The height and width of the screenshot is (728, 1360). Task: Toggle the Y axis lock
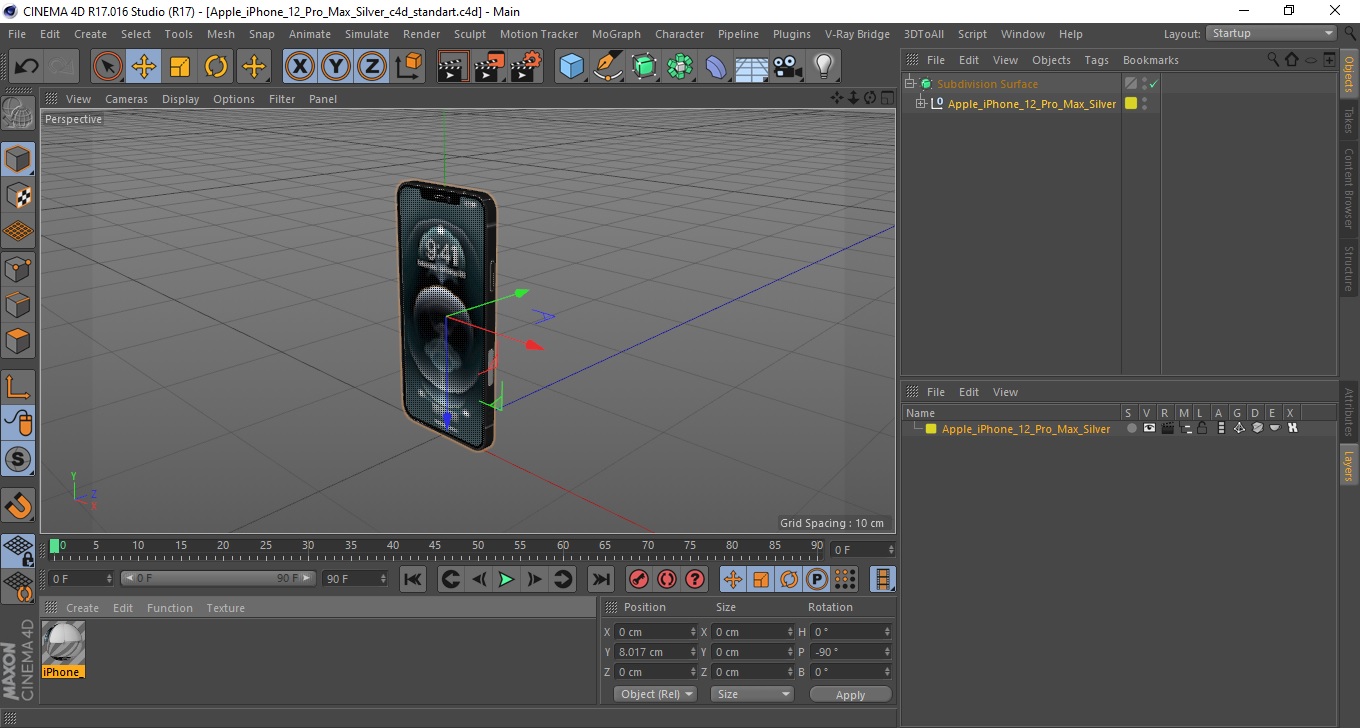[336, 67]
